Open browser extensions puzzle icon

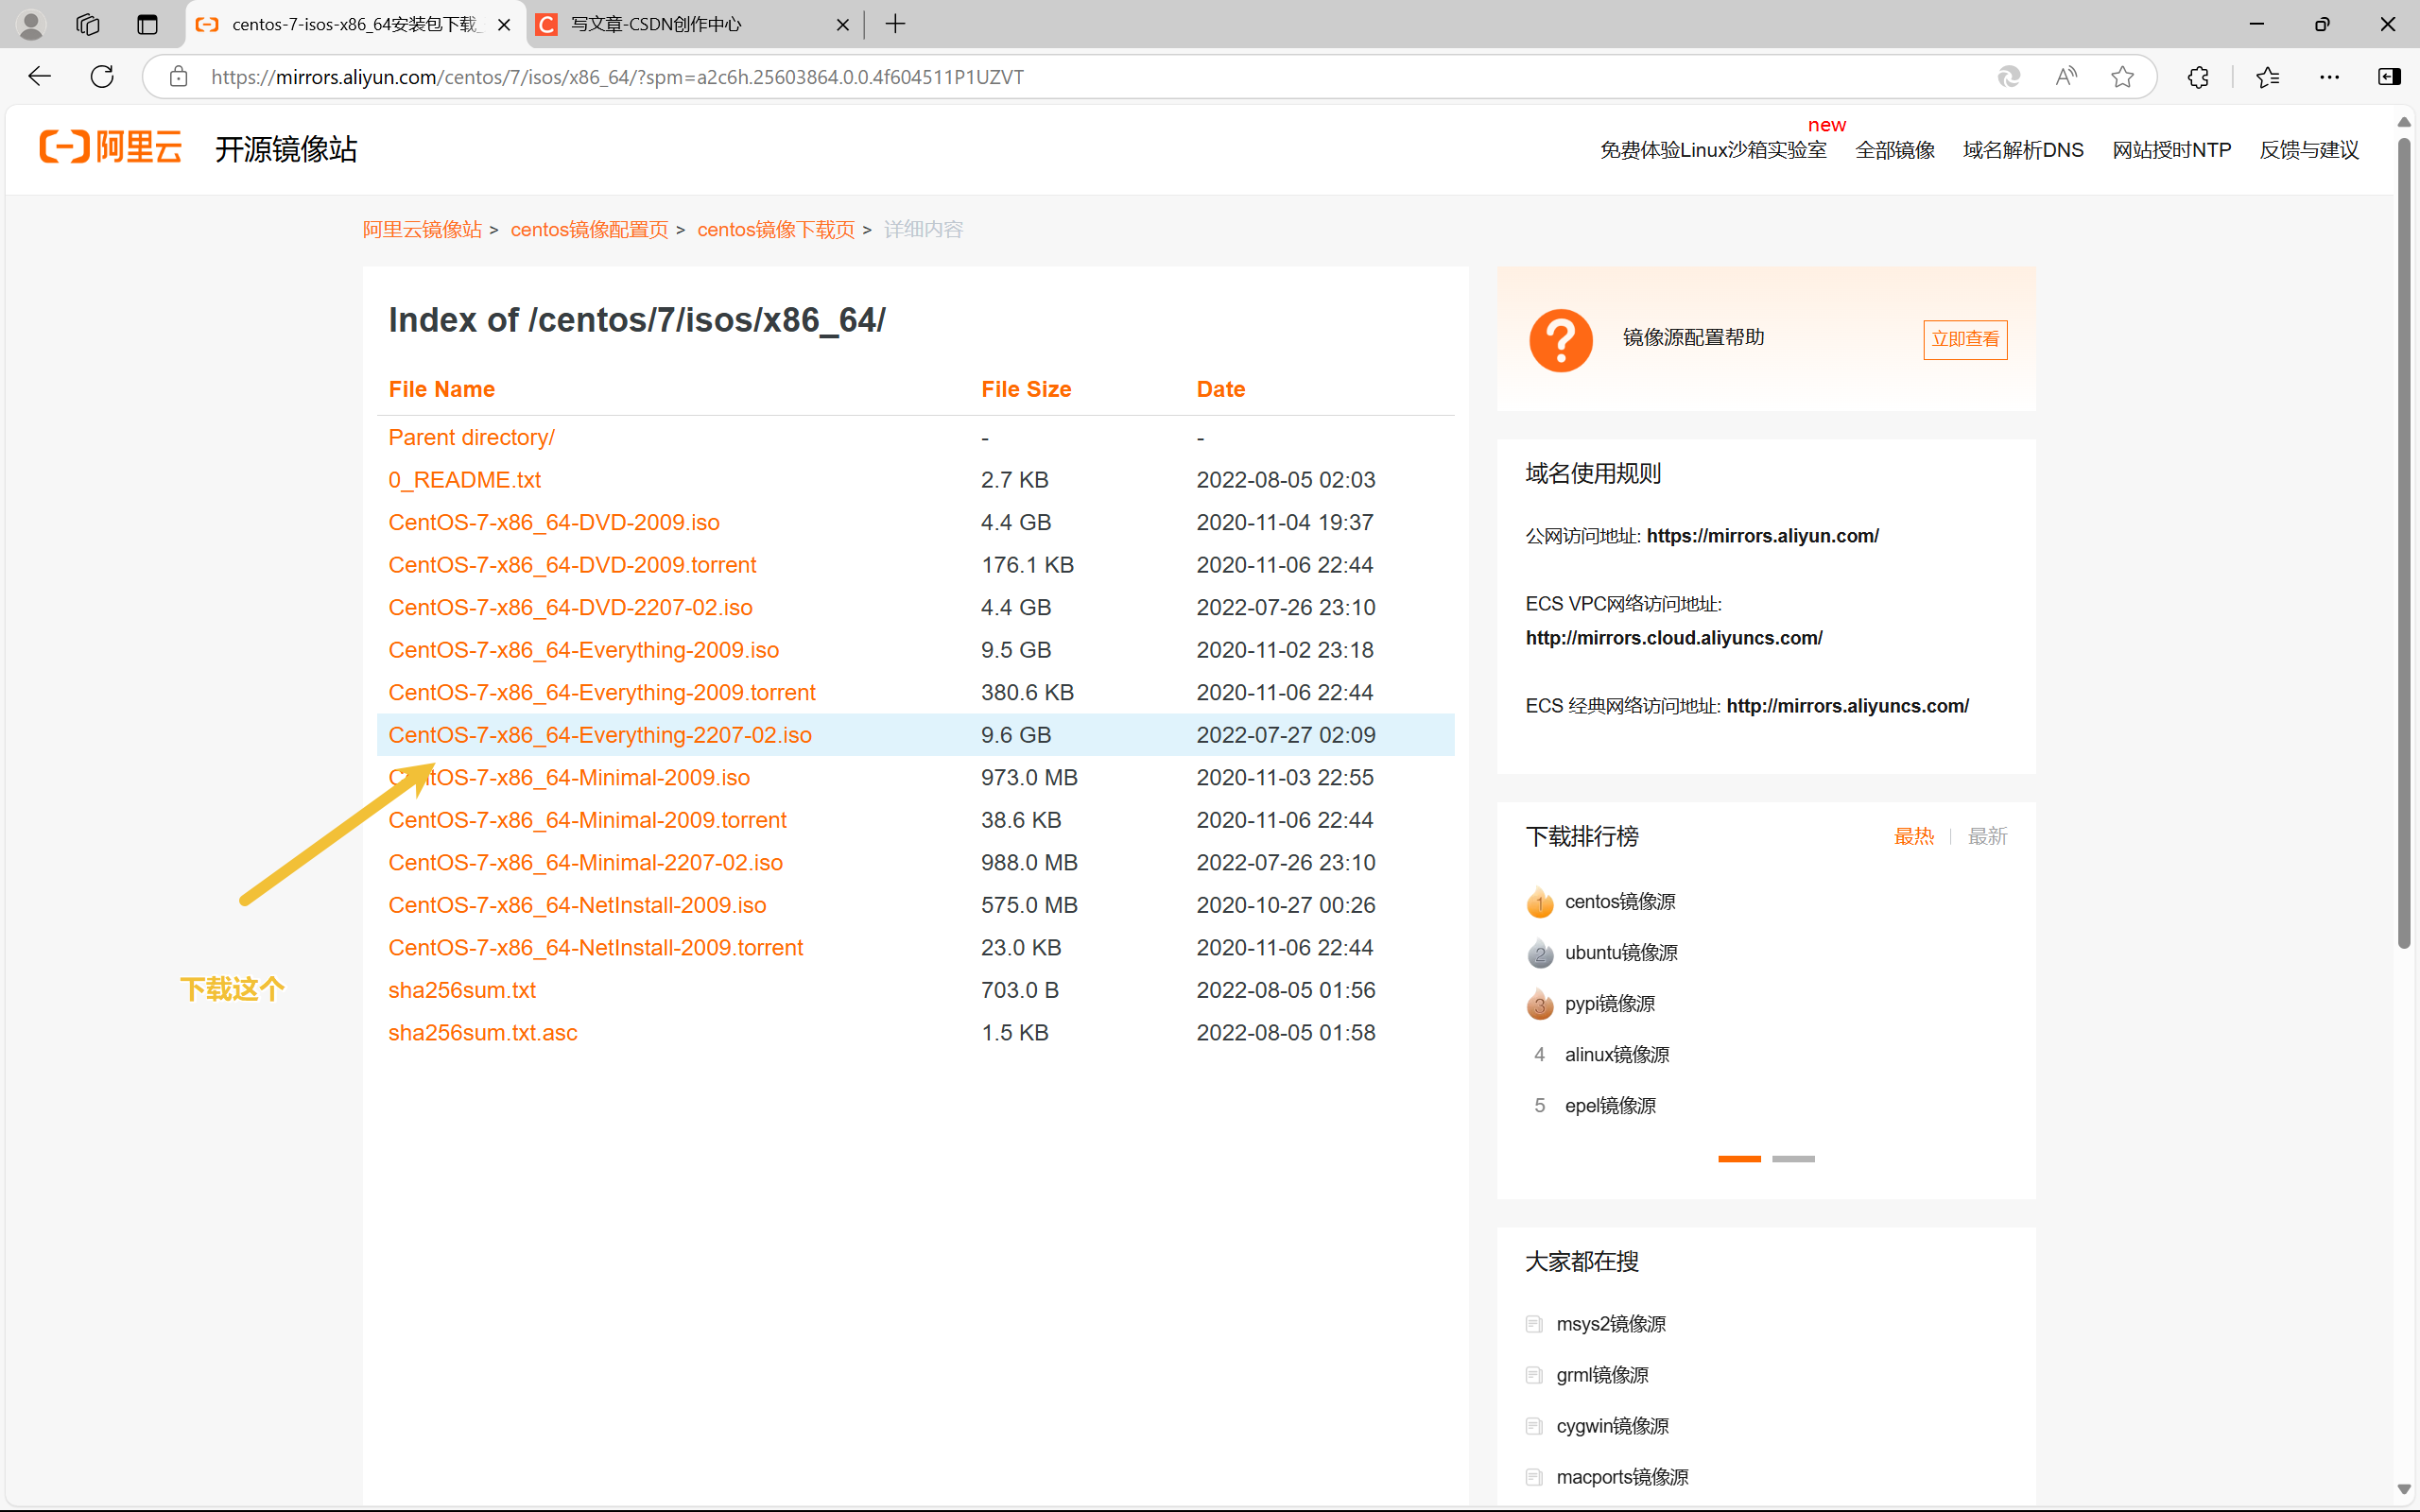pos(2197,77)
